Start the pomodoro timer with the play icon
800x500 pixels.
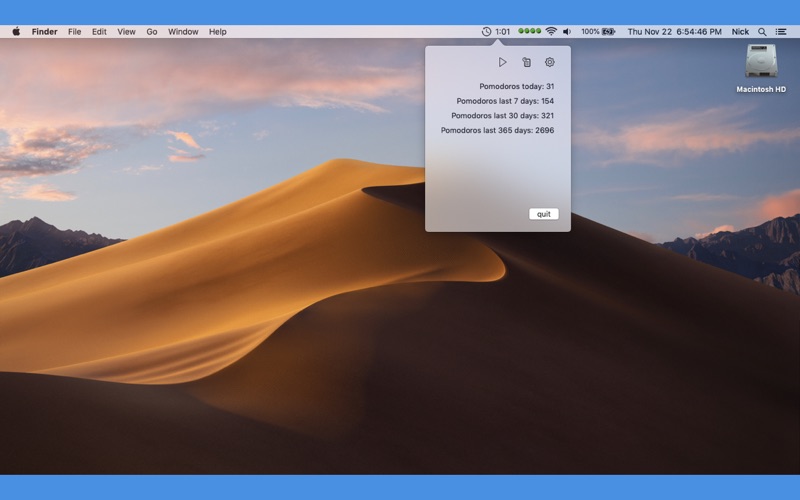click(503, 62)
